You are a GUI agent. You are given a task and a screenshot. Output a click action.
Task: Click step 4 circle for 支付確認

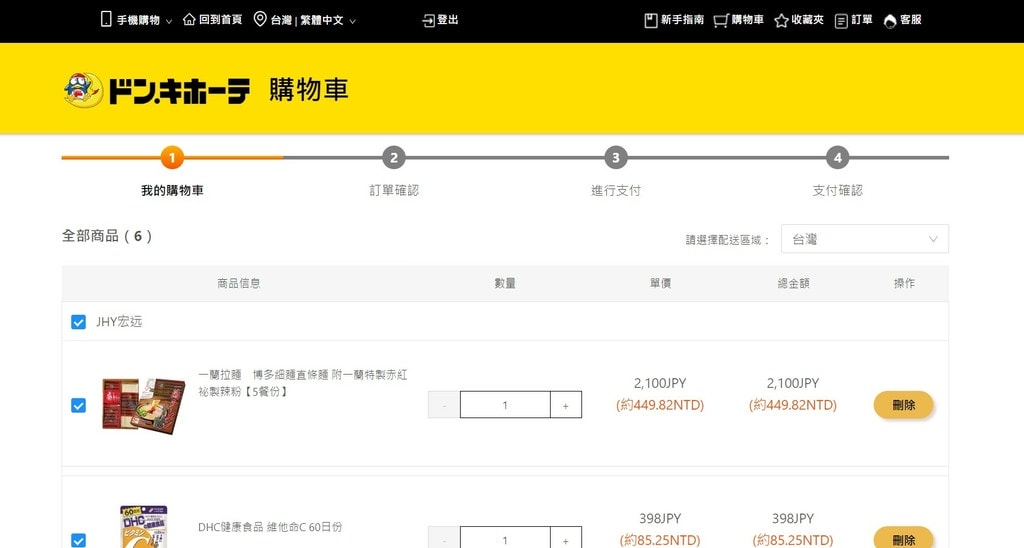[x=838, y=157]
